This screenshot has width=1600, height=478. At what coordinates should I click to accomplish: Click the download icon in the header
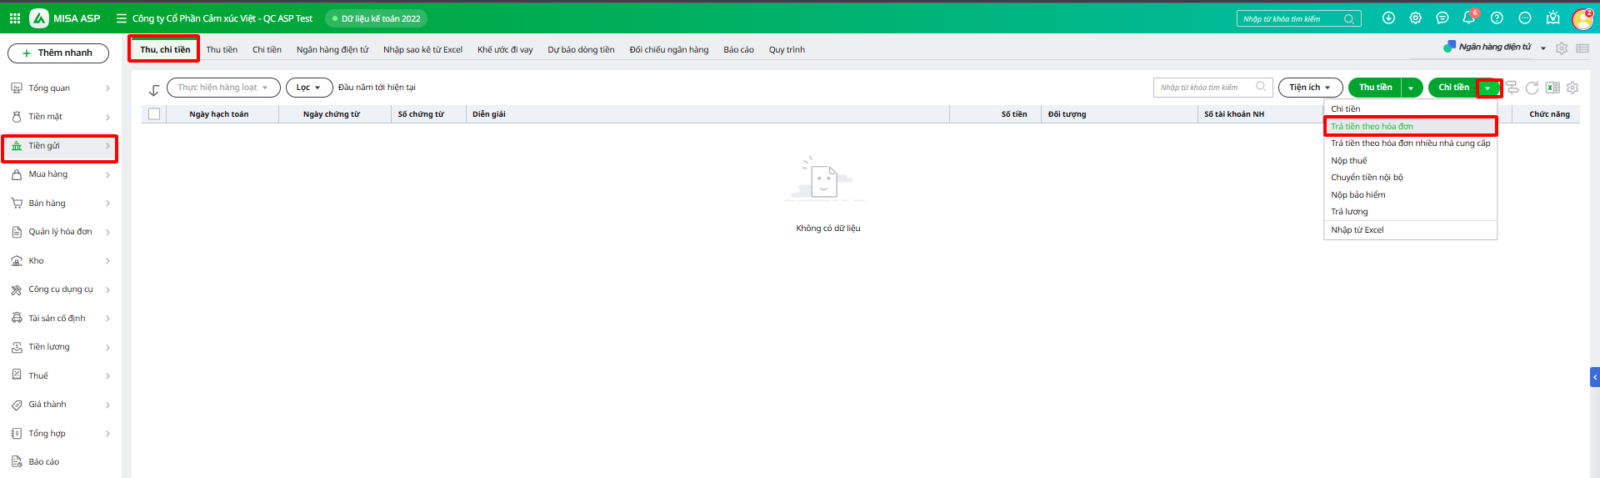click(x=1388, y=18)
